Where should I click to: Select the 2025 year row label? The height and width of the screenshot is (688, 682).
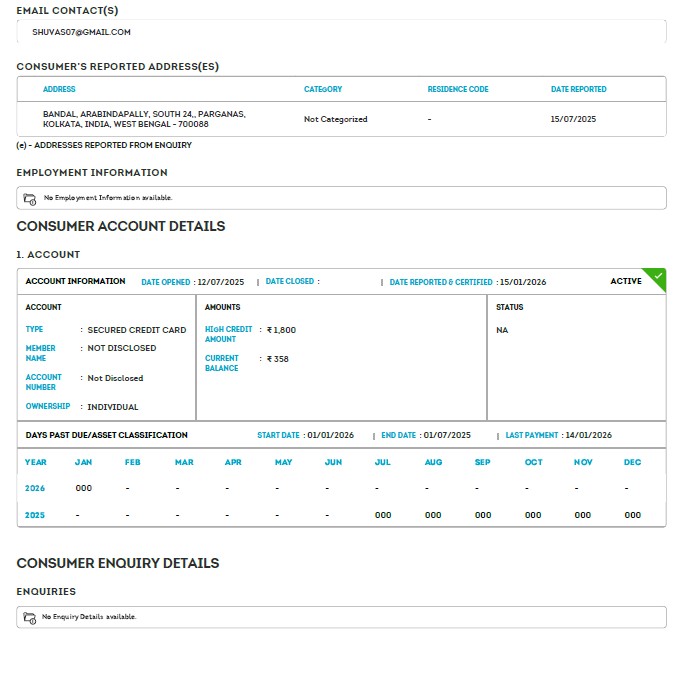click(x=36, y=515)
